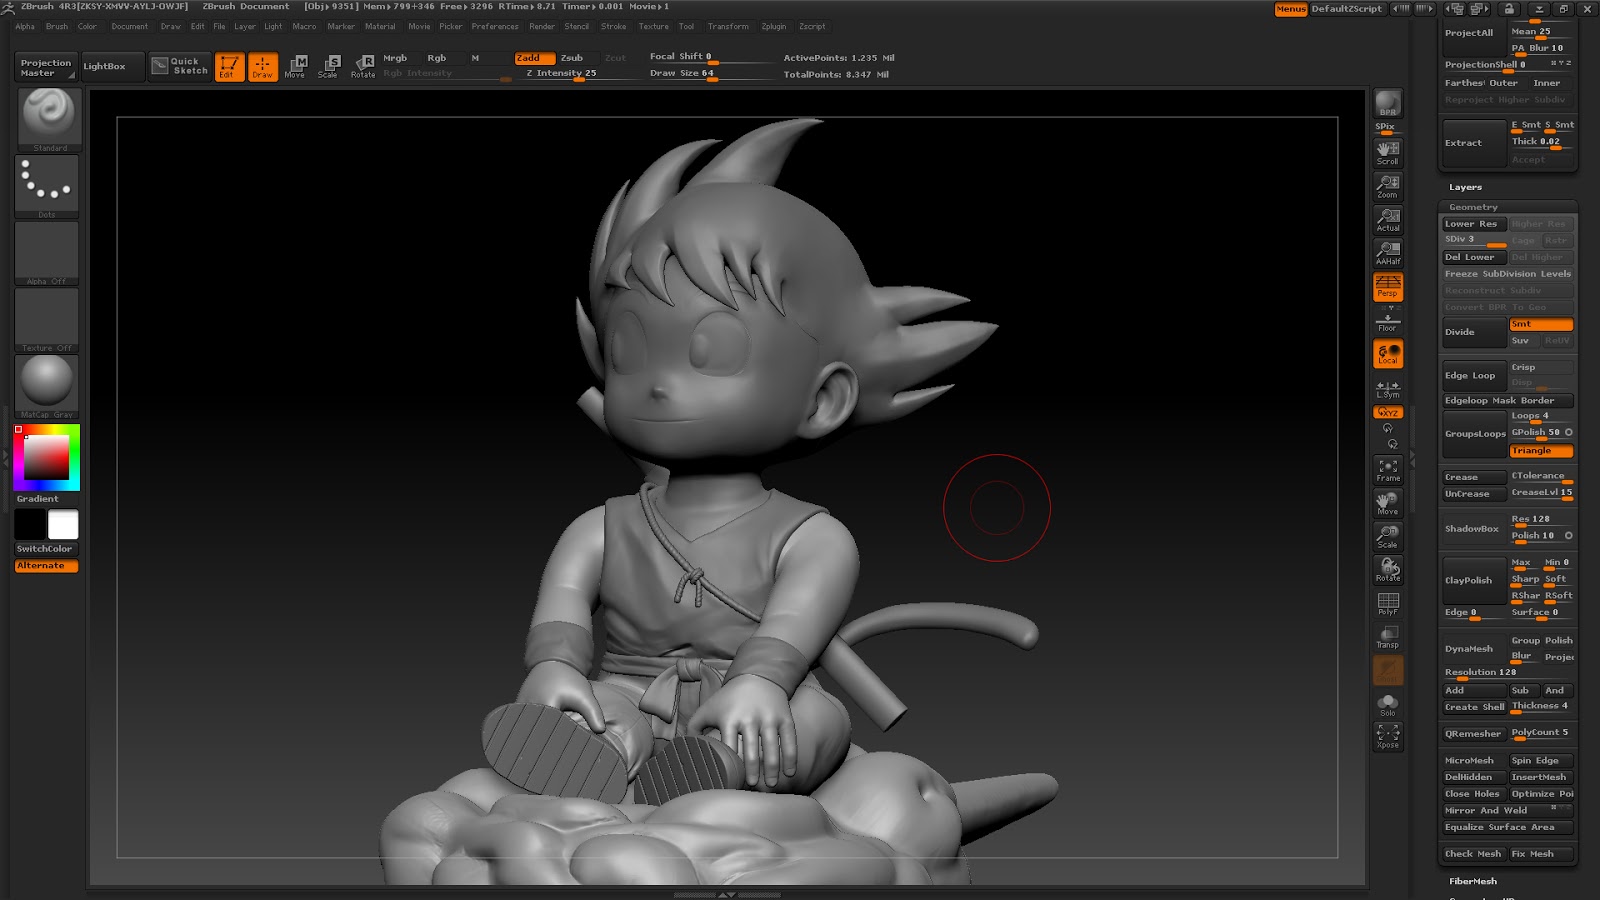Toggle XYZ rotation mode
1600x900 pixels.
pyautogui.click(x=1388, y=412)
